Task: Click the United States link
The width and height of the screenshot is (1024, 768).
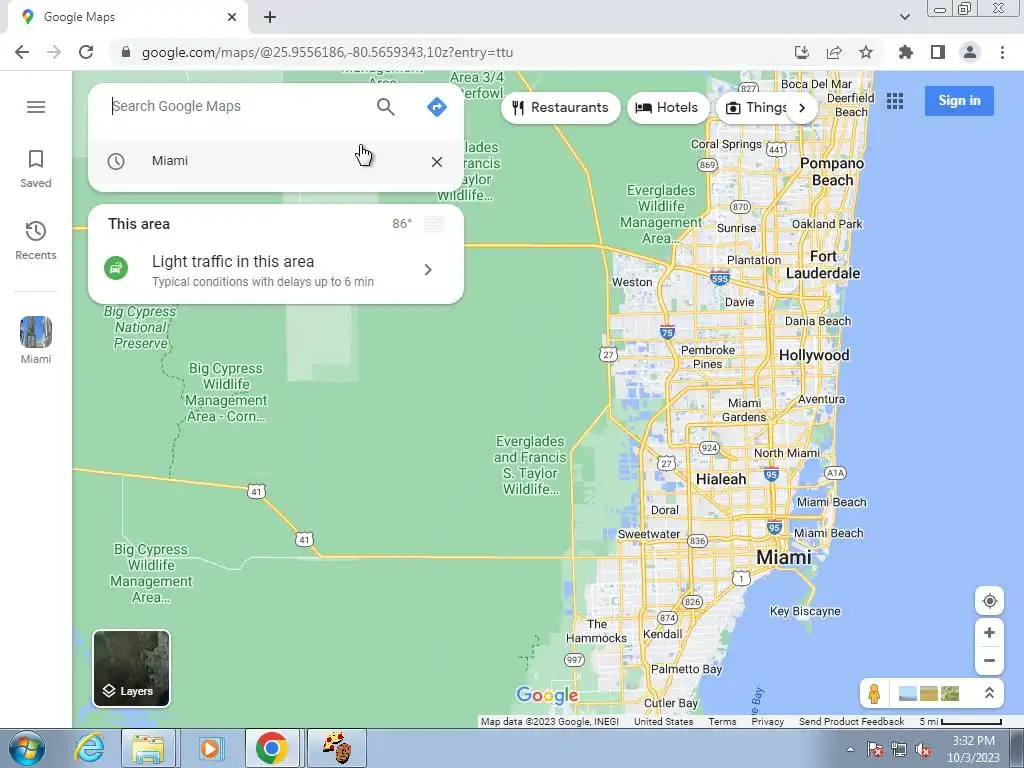Action: pyautogui.click(x=664, y=722)
